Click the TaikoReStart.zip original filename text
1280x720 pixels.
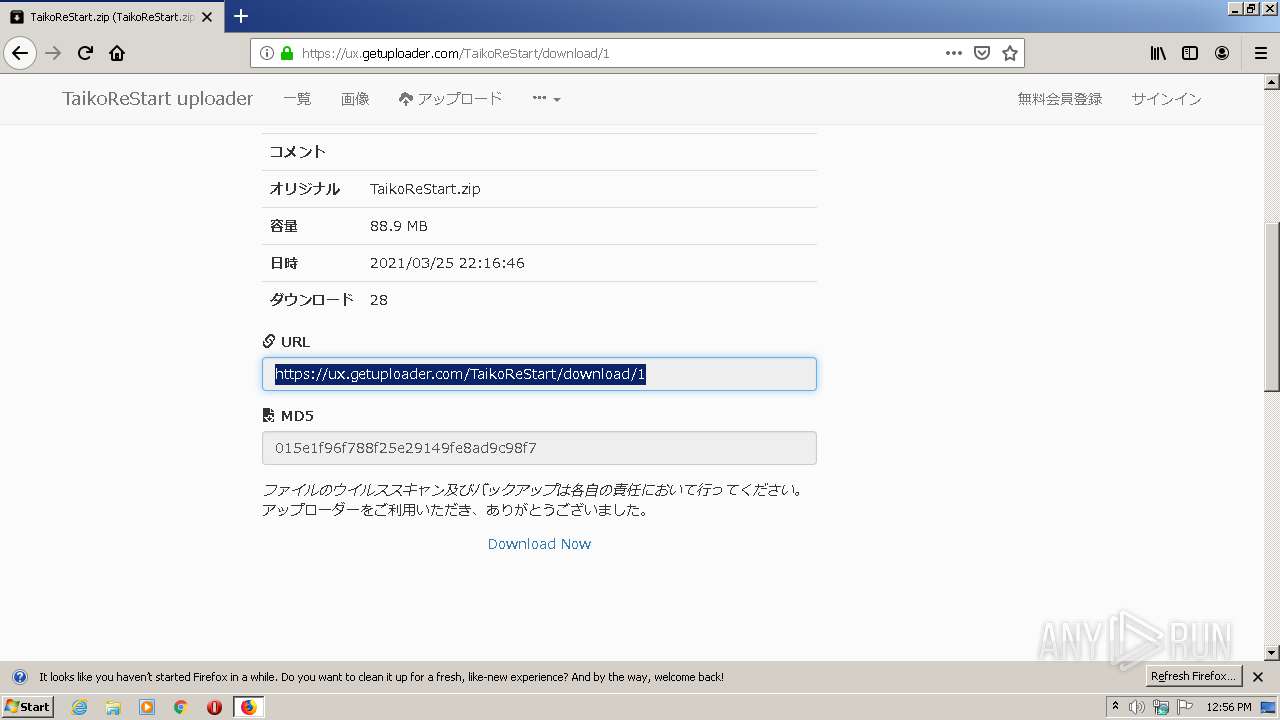coord(425,189)
